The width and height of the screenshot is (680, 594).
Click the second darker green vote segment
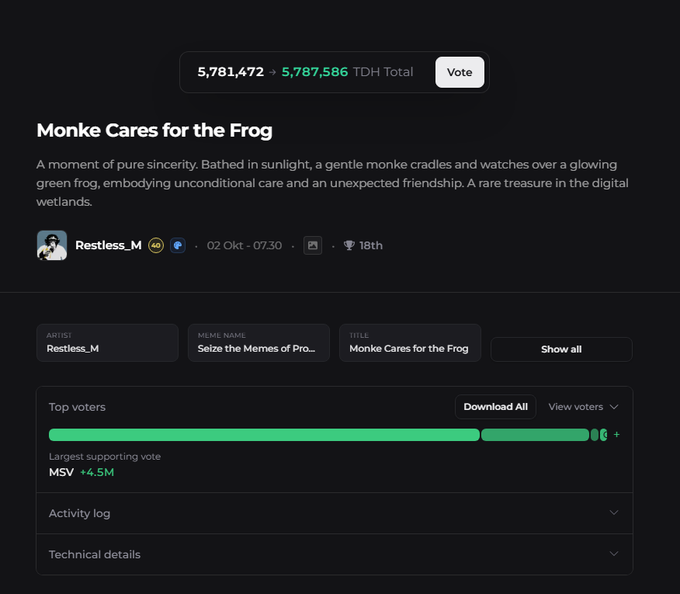click(535, 435)
